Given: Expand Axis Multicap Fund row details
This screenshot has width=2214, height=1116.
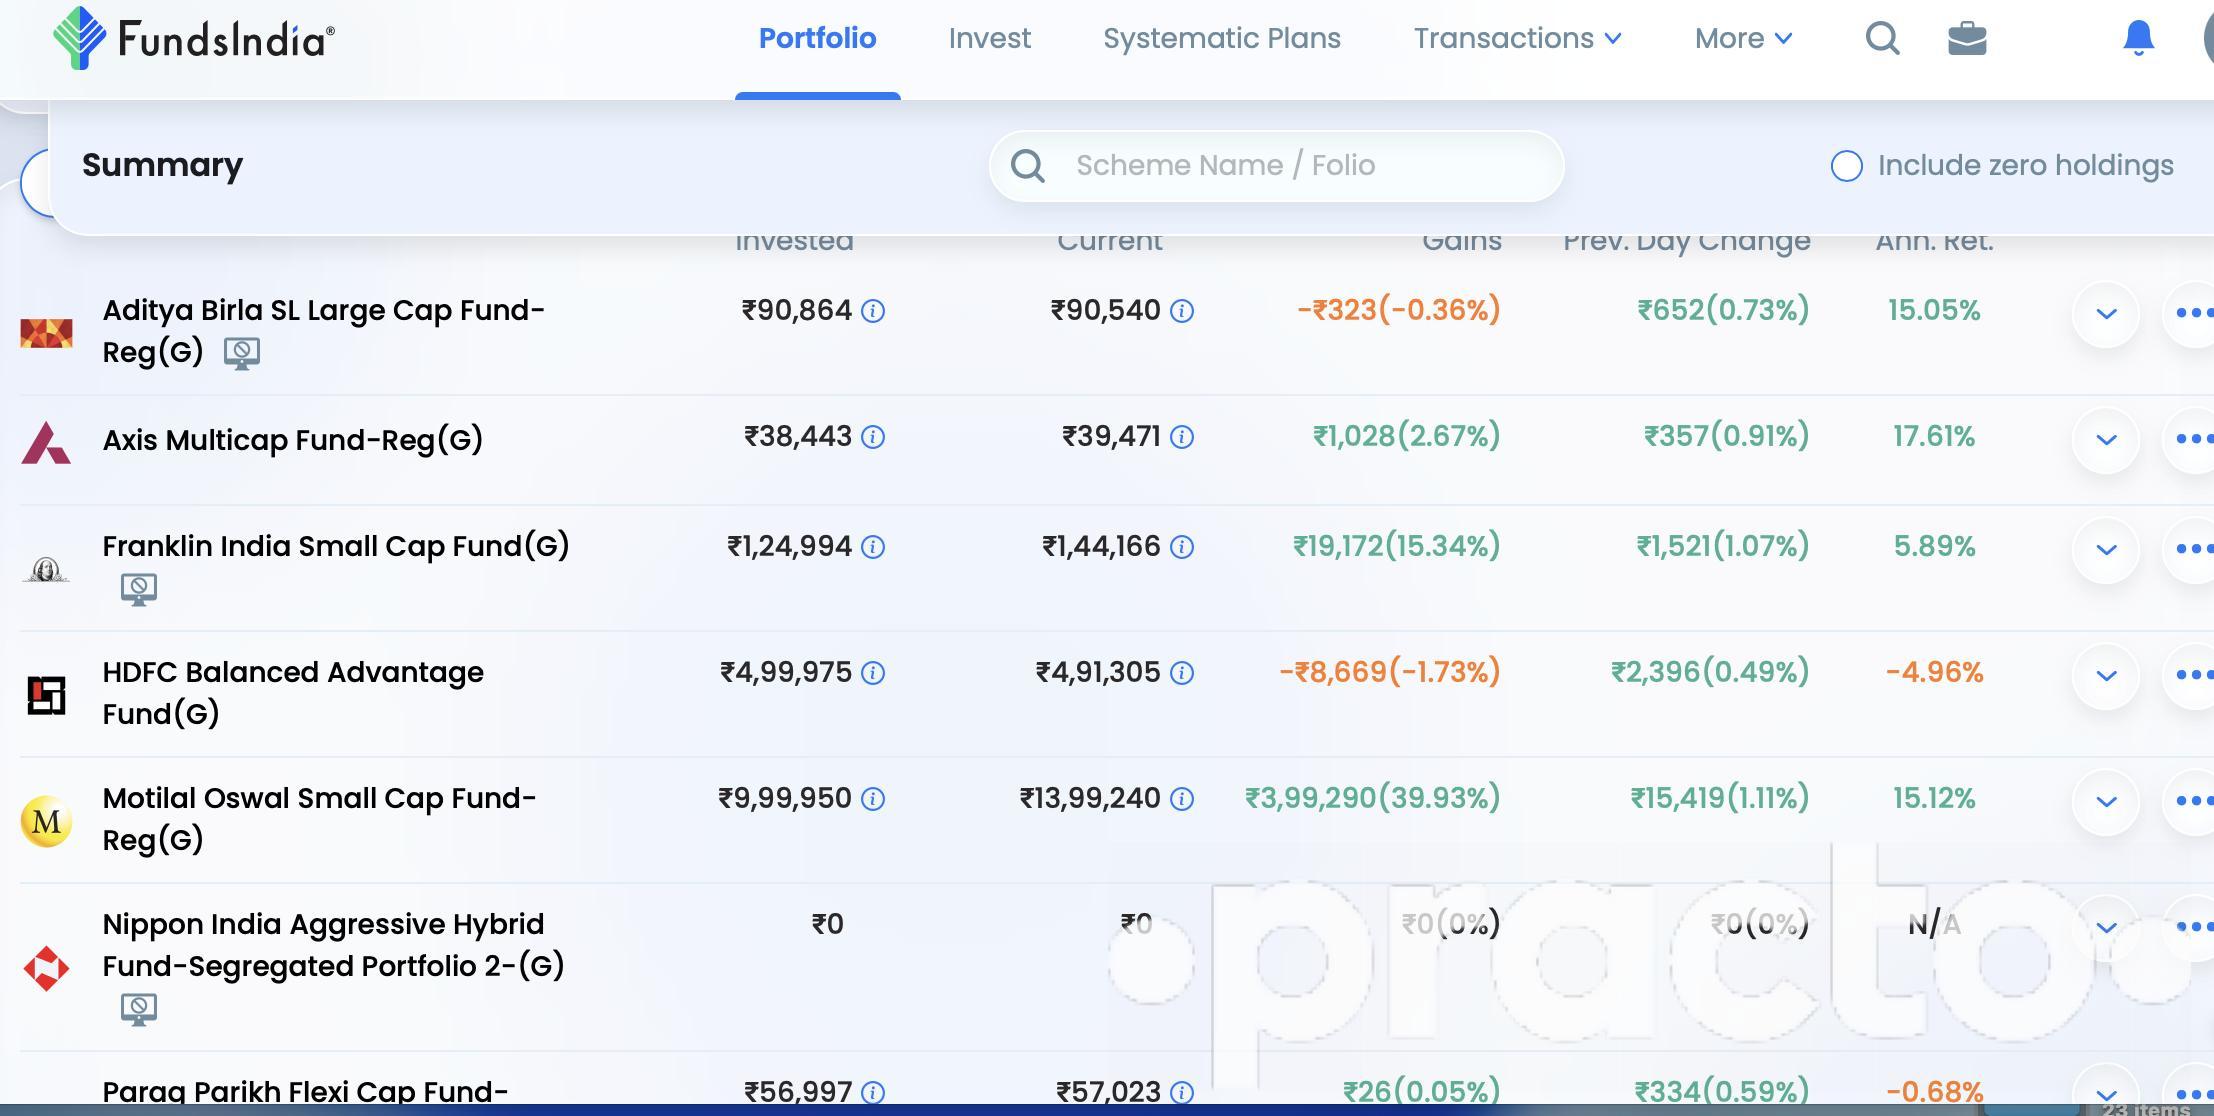Looking at the screenshot, I should pos(2106,439).
